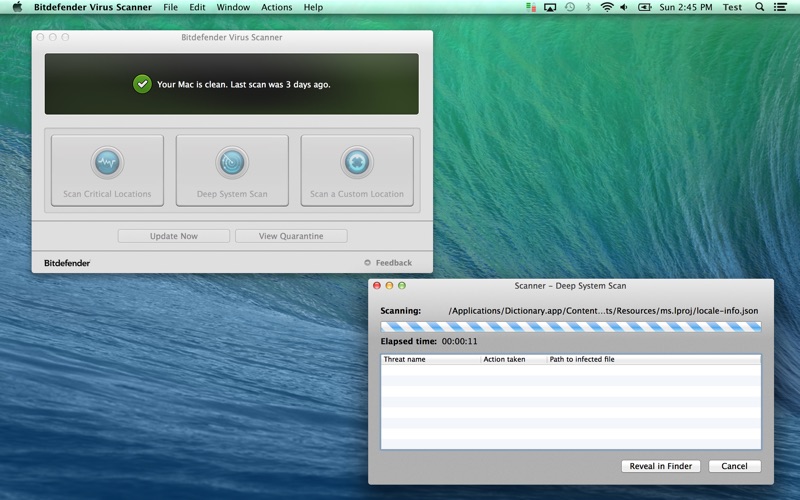
Task: Open Spotlight search magnifier in menu bar
Action: tap(759, 7)
